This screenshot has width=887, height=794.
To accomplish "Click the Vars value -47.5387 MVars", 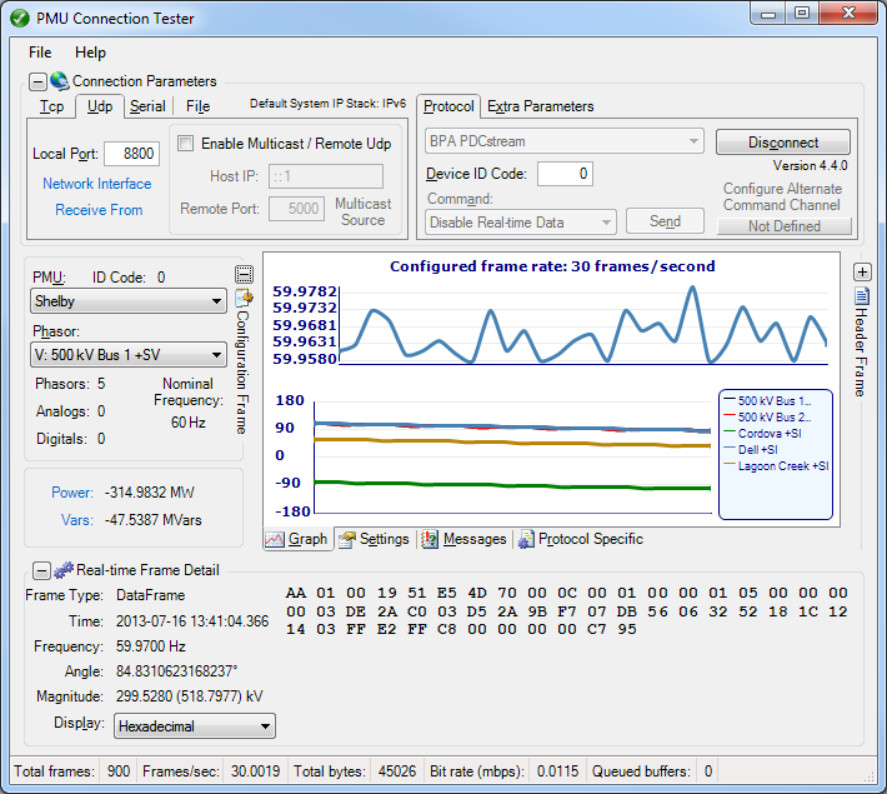I will pos(153,520).
